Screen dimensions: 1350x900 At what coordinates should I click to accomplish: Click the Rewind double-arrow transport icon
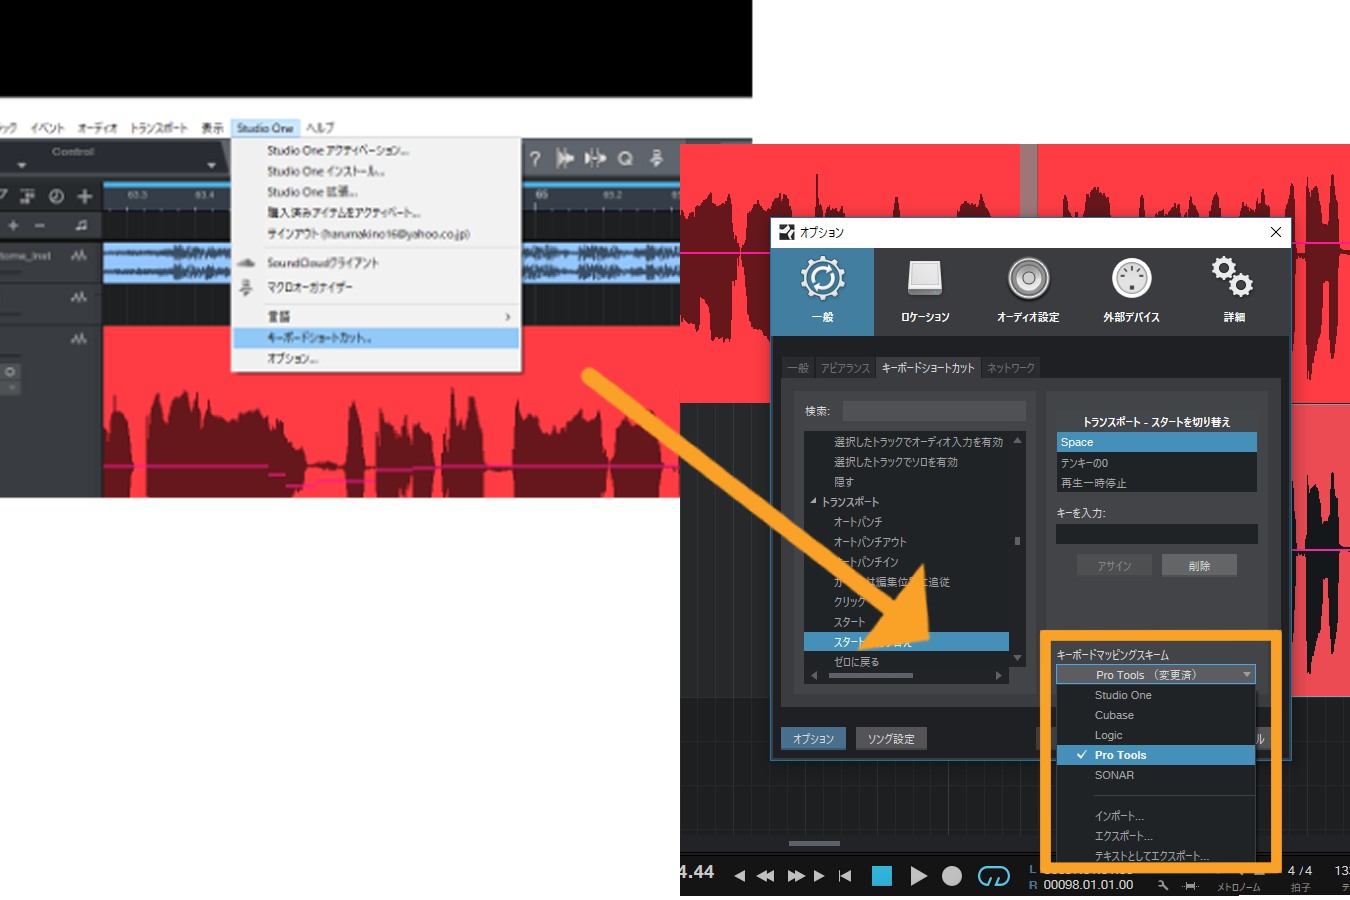pos(765,876)
